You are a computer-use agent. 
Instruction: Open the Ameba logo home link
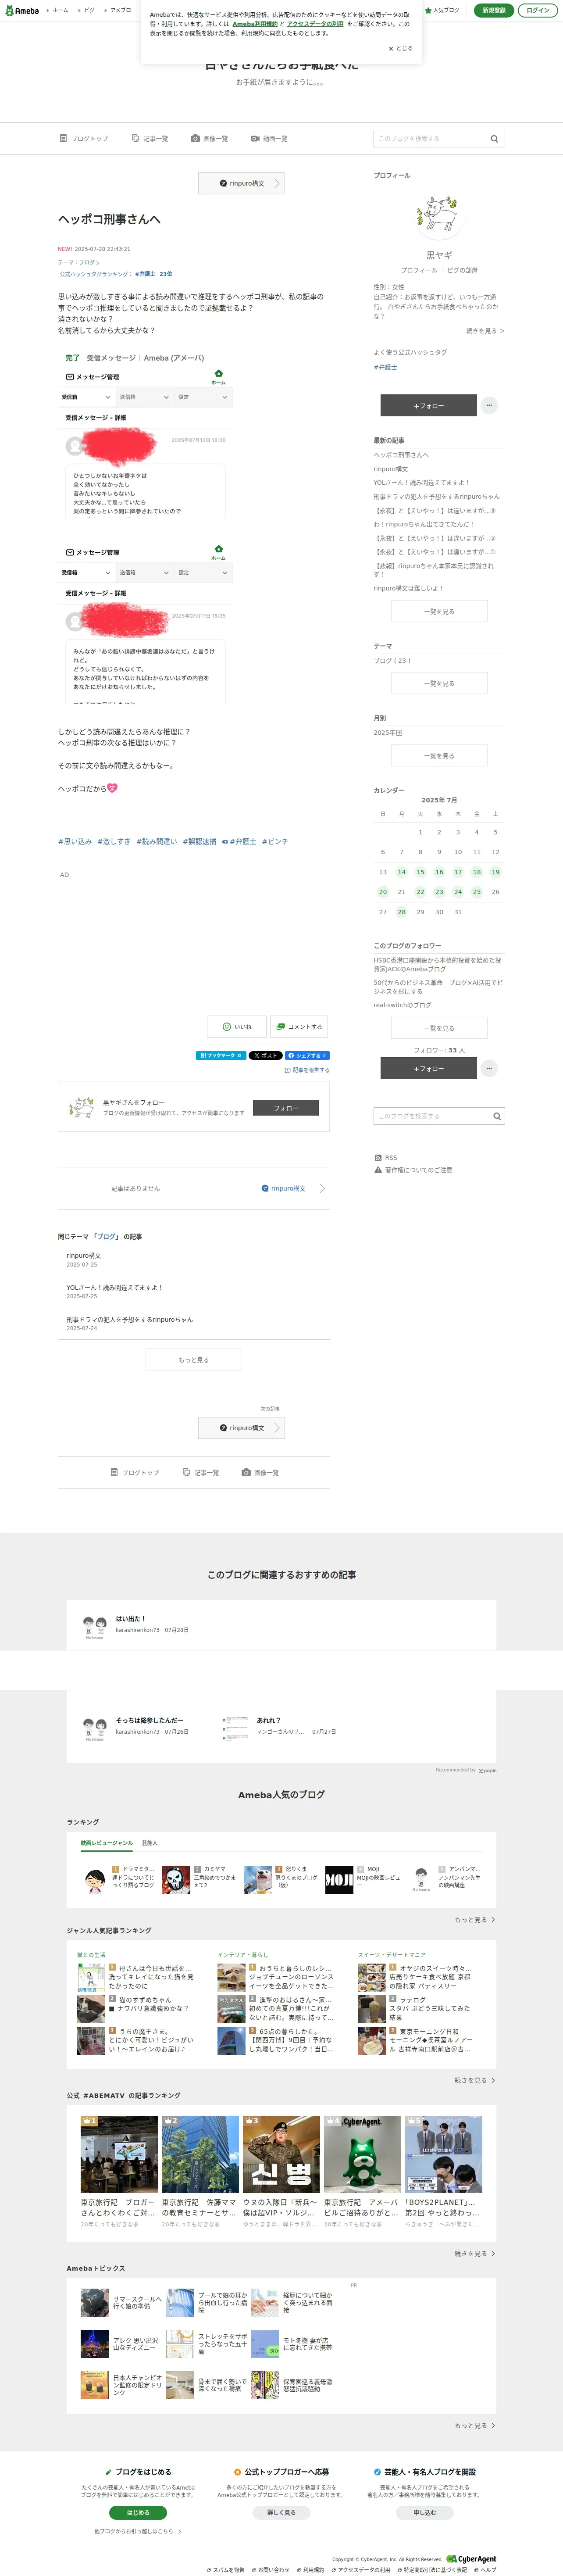point(22,10)
